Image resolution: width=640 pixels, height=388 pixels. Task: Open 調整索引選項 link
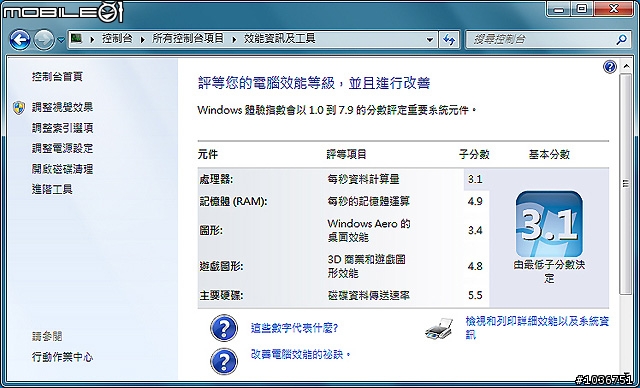[x=62, y=128]
